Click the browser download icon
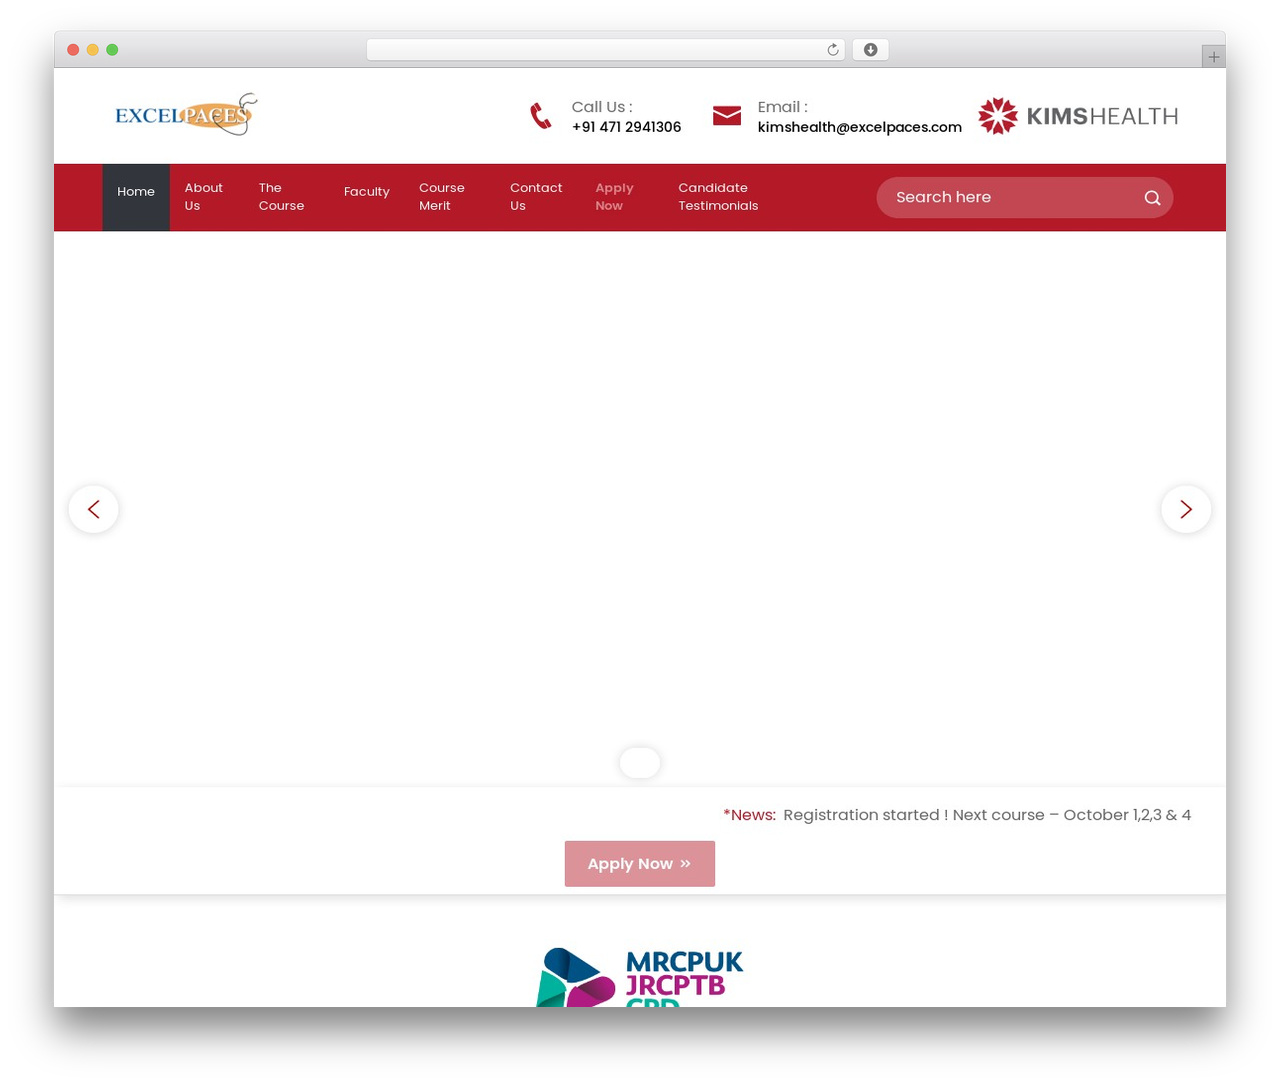The image size is (1280, 1084). tap(871, 50)
